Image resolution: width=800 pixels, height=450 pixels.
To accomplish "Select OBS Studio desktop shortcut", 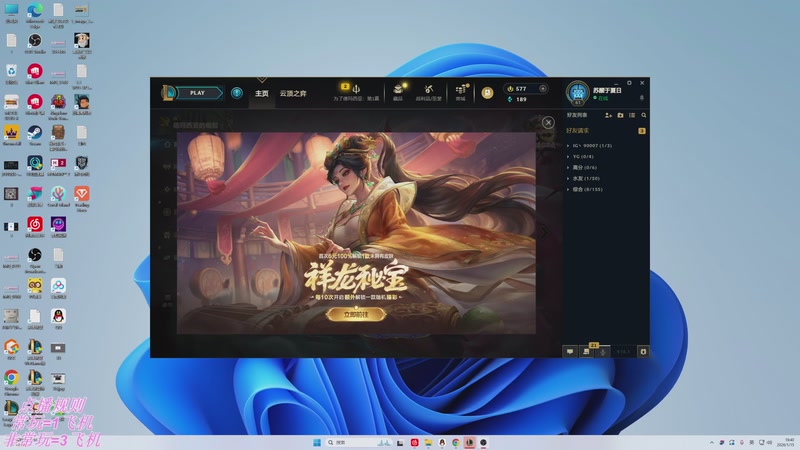I will (35, 44).
